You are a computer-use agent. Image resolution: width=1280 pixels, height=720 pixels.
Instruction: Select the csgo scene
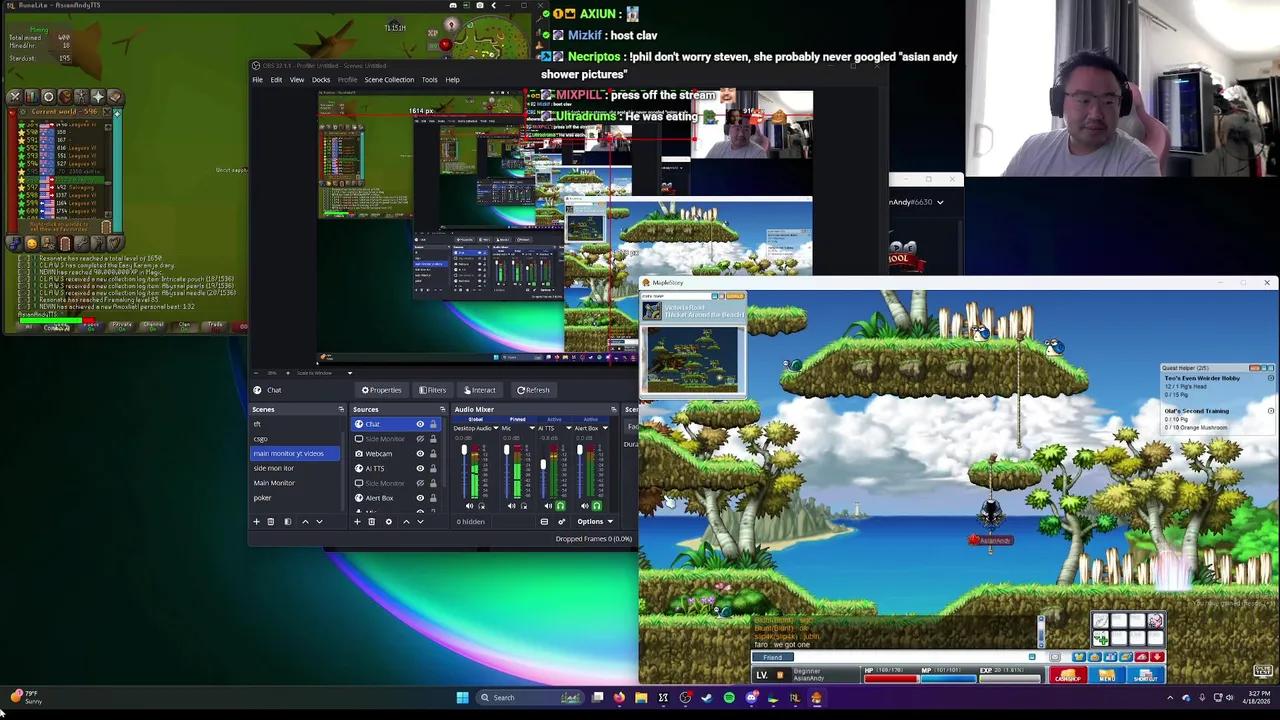261,439
